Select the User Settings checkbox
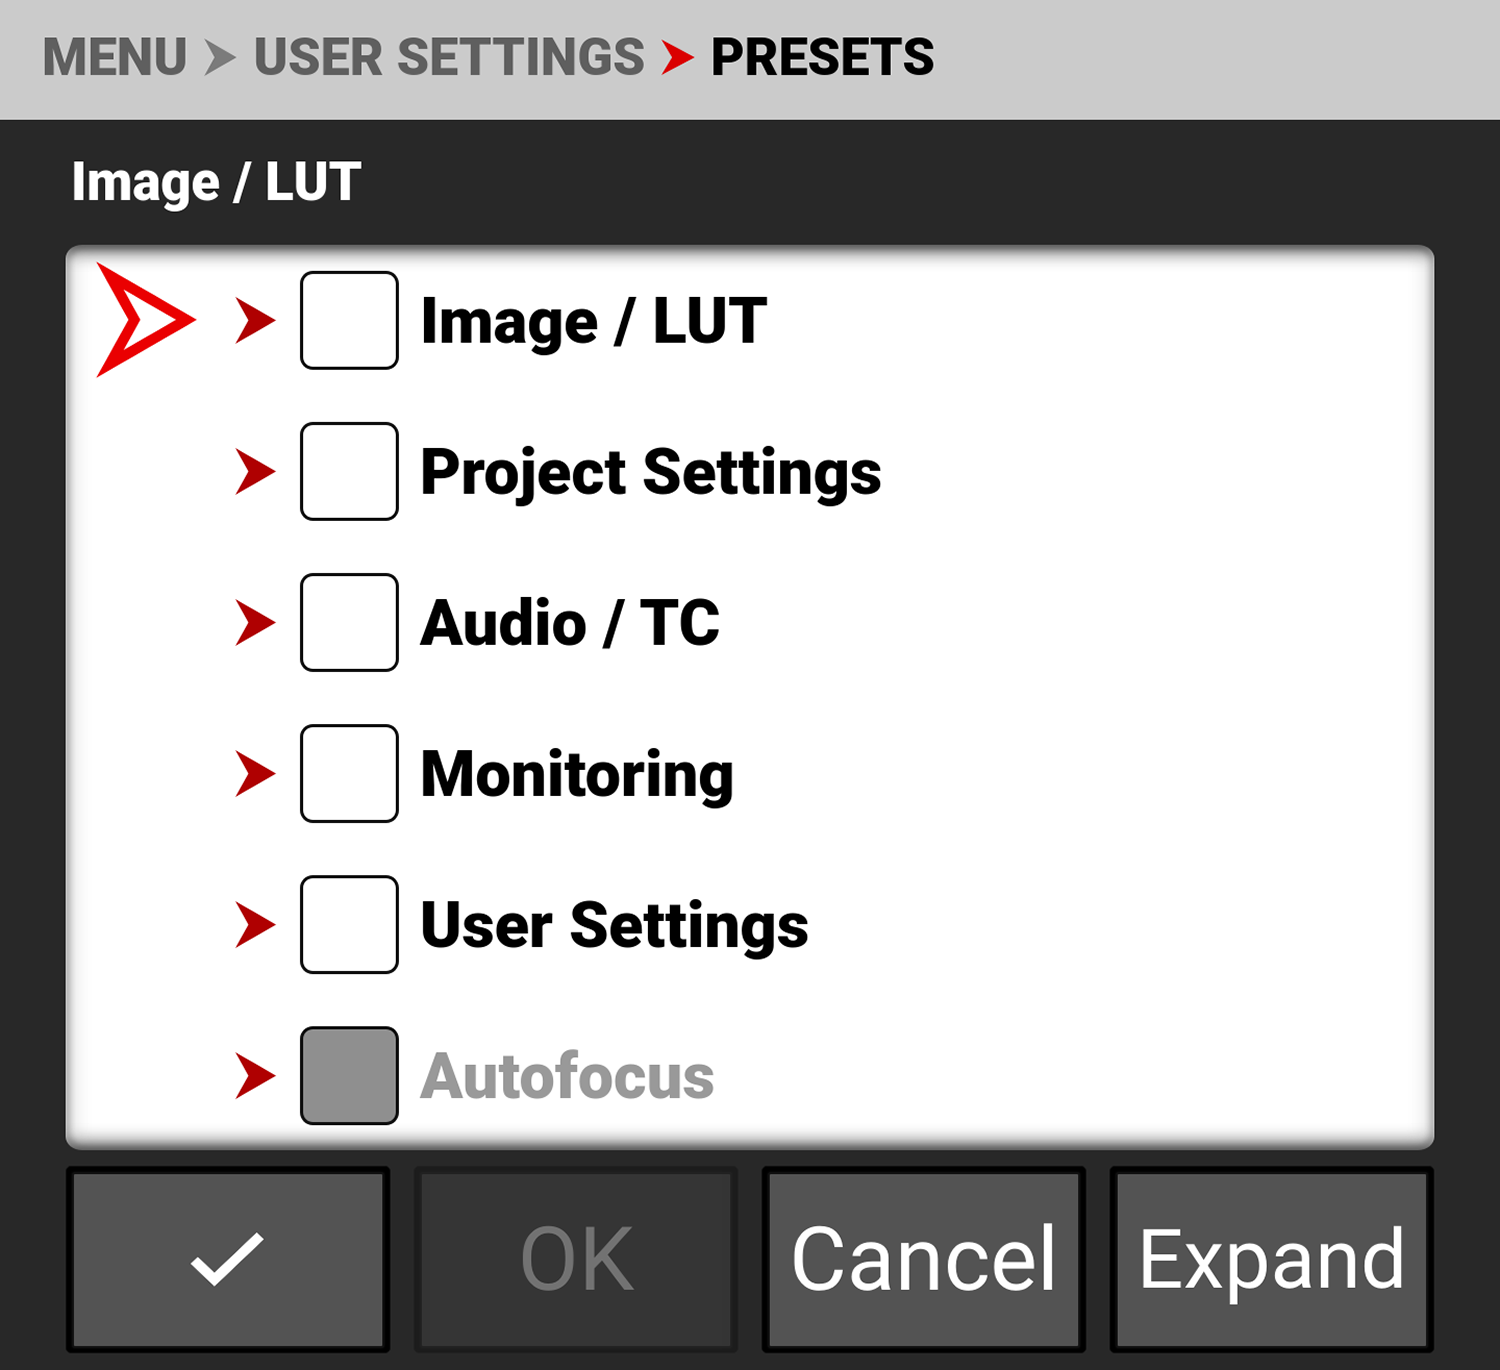 (349, 924)
